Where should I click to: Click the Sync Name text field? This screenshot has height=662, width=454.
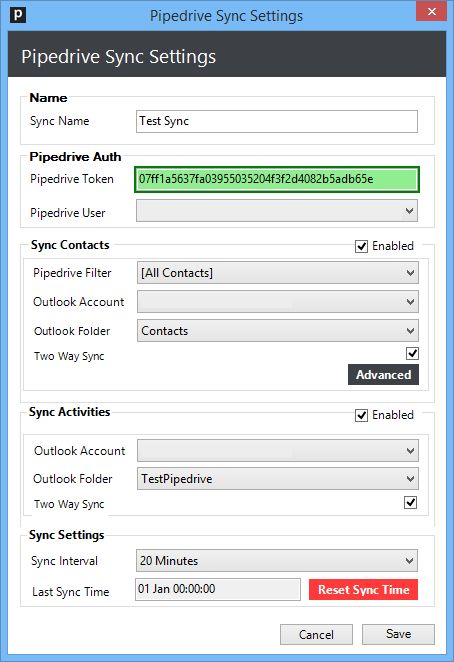[277, 121]
